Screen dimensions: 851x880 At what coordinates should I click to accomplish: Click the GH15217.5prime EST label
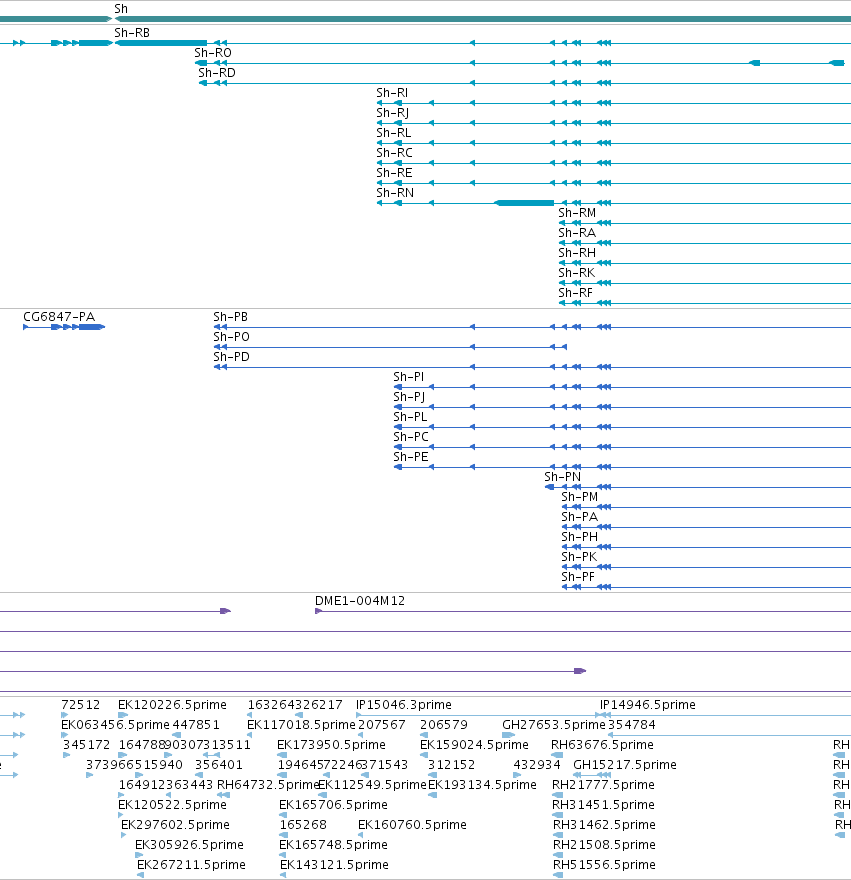coord(625,765)
